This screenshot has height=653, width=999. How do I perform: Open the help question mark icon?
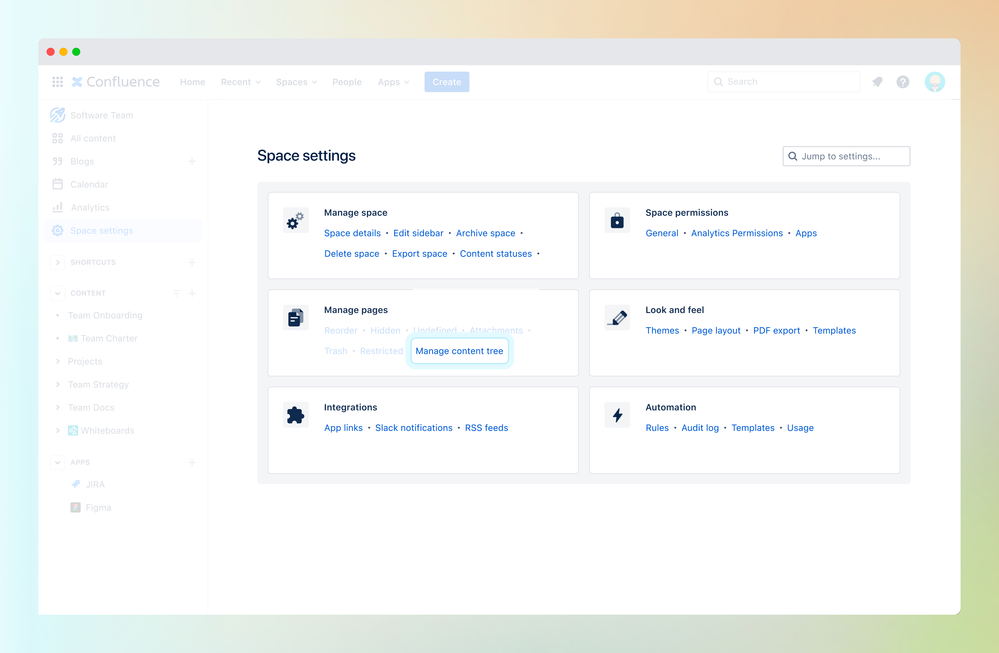click(x=903, y=82)
